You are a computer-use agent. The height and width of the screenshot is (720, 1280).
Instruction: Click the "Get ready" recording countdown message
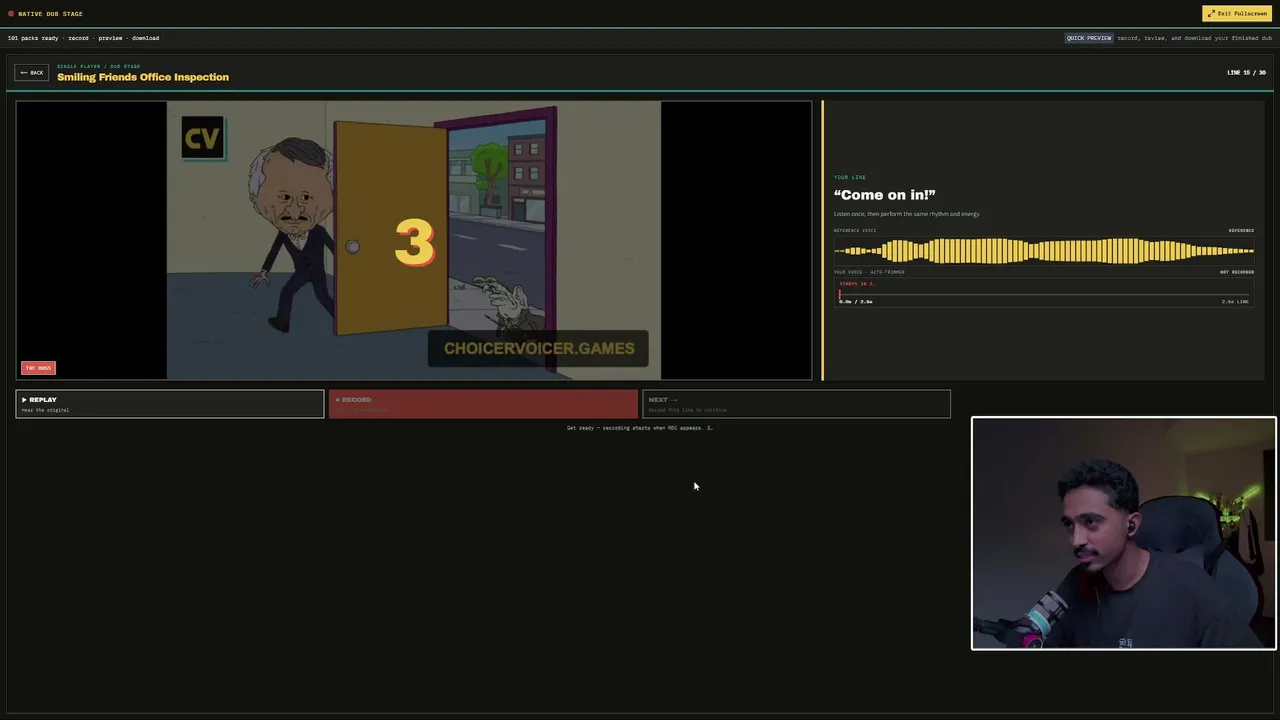(640, 428)
